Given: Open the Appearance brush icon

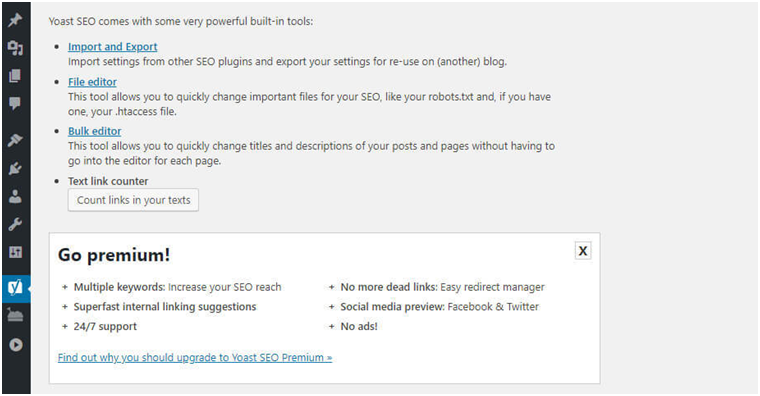Looking at the screenshot, I should (15, 141).
